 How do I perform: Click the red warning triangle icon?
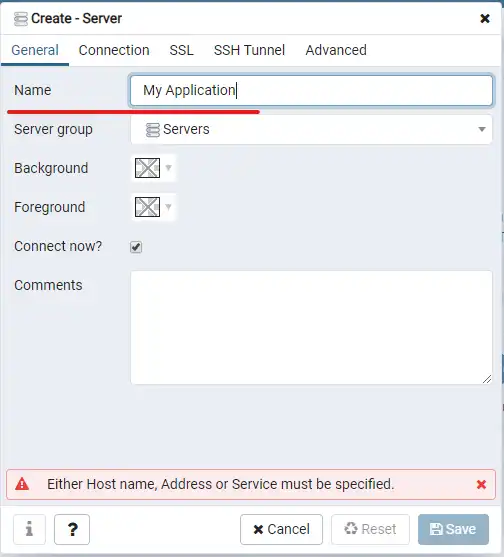coord(22,484)
